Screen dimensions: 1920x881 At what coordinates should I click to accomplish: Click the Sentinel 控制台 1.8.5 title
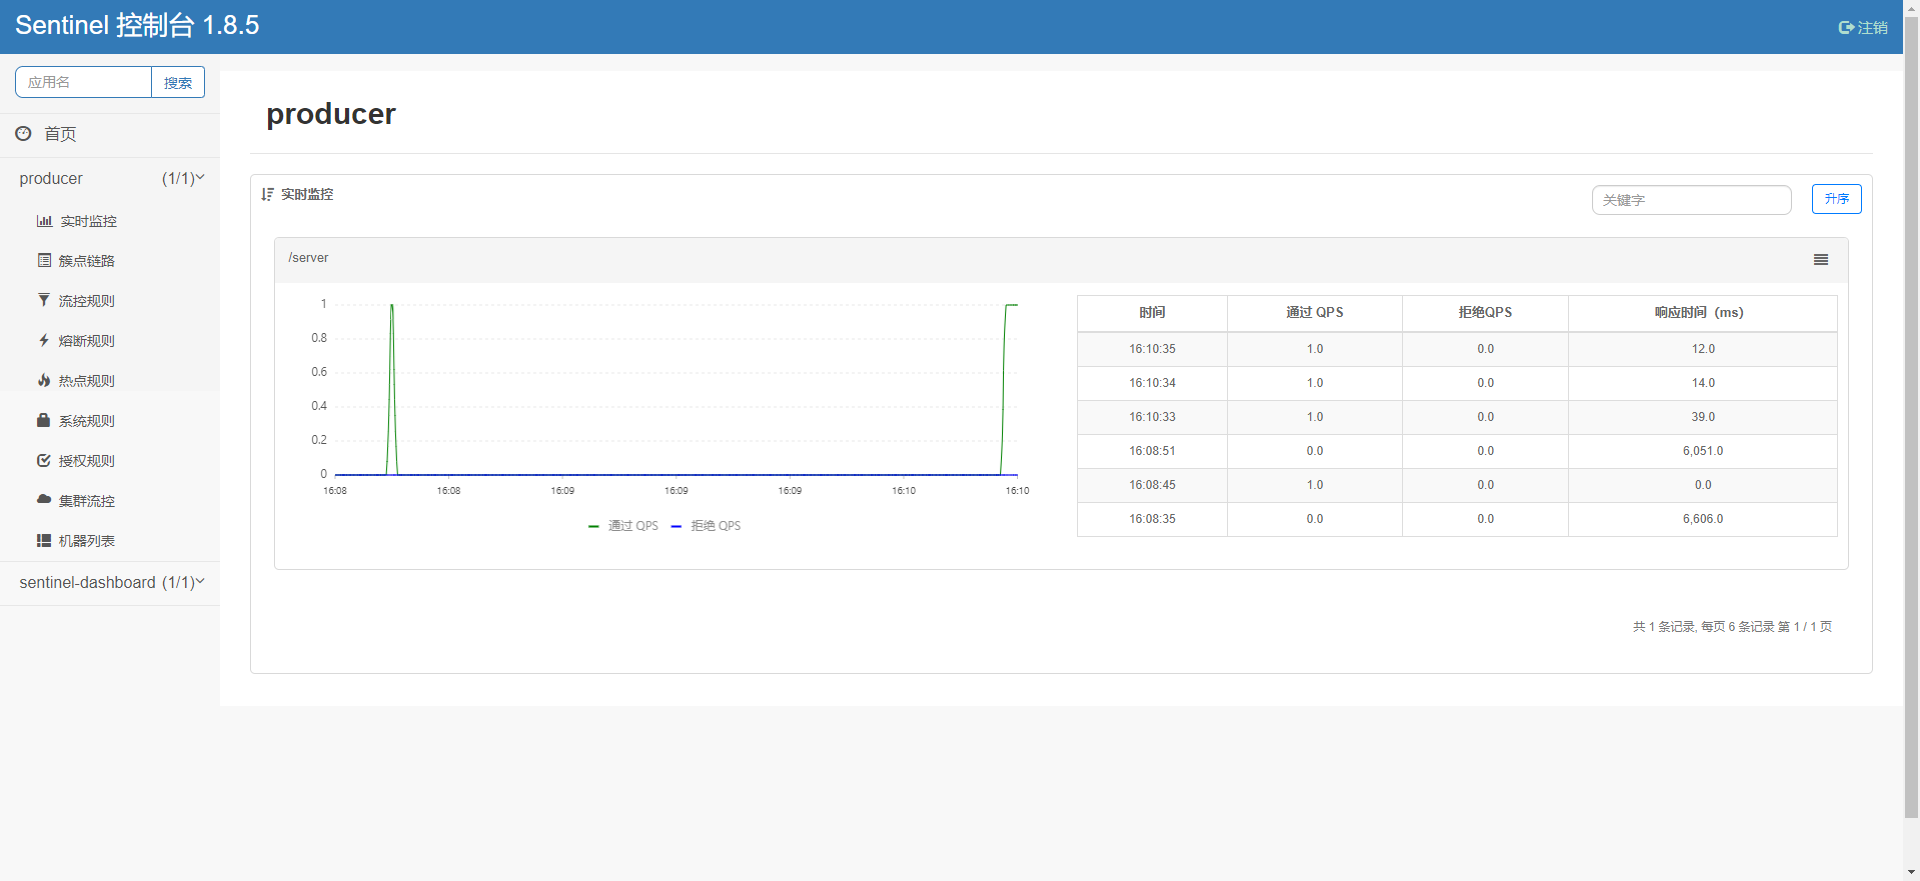tap(137, 26)
